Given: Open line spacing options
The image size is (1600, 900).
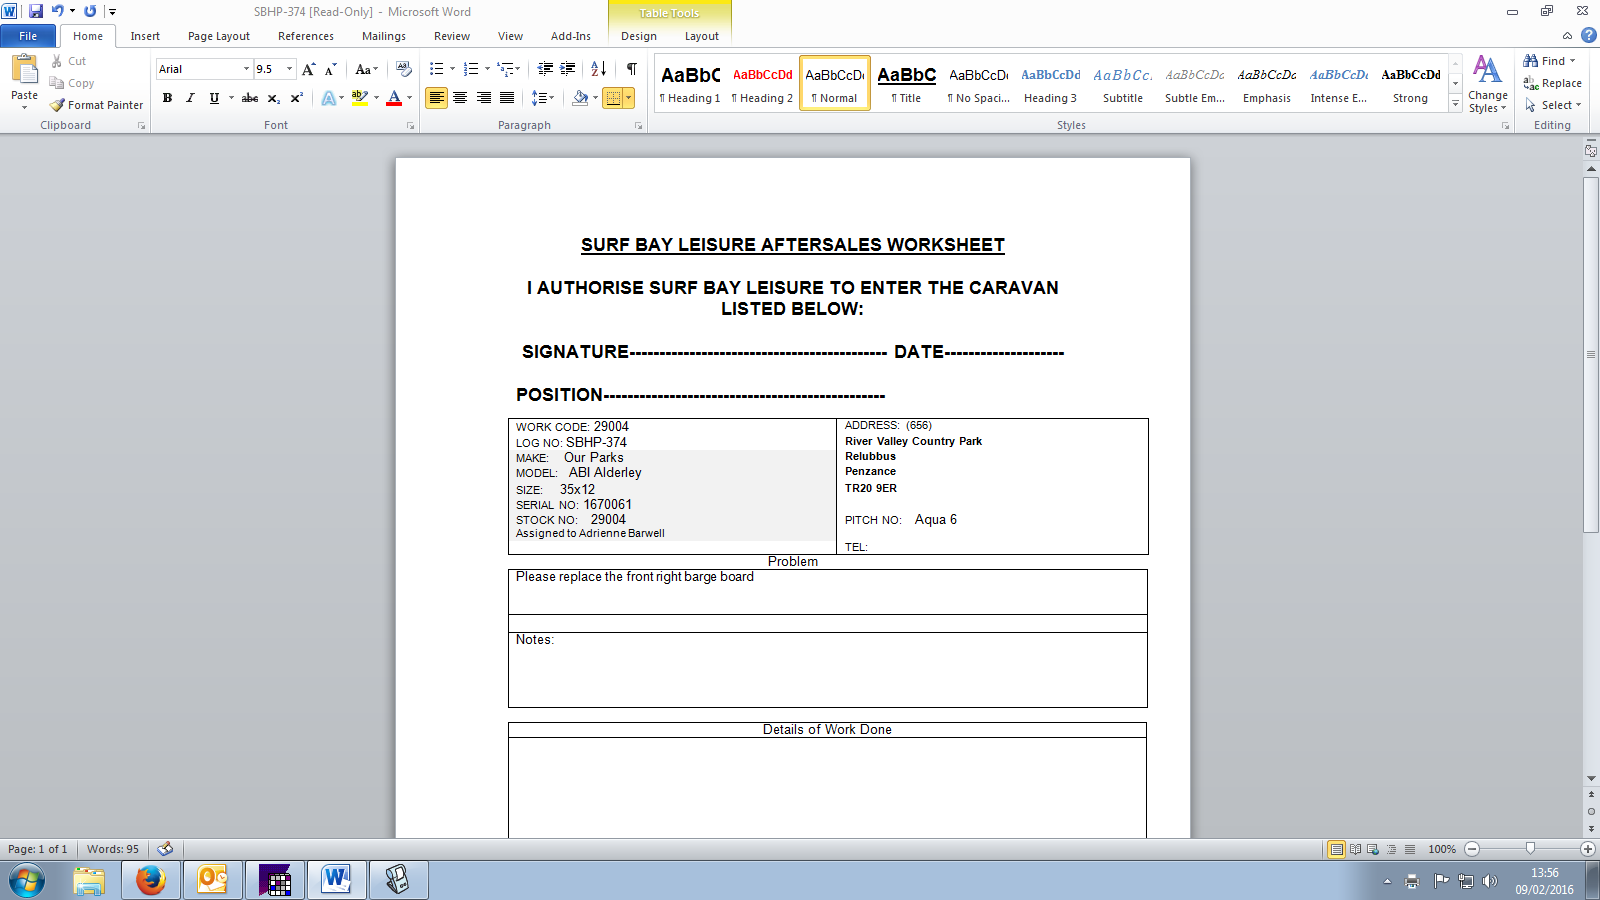Looking at the screenshot, I should point(542,98).
